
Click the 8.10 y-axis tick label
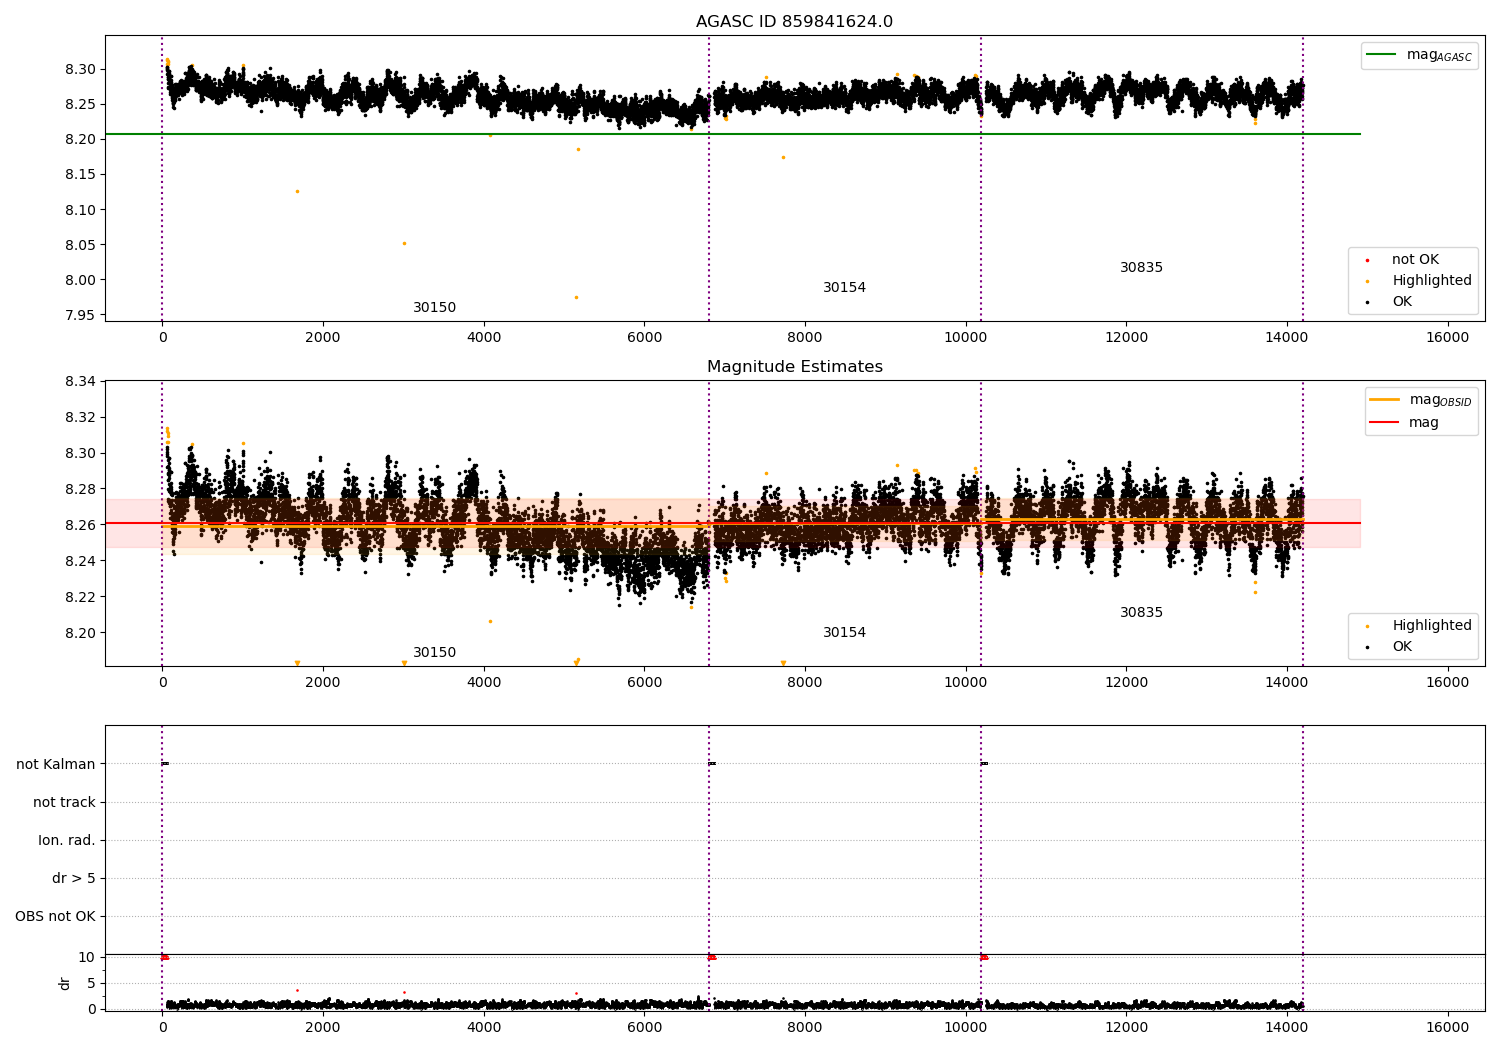pos(80,211)
